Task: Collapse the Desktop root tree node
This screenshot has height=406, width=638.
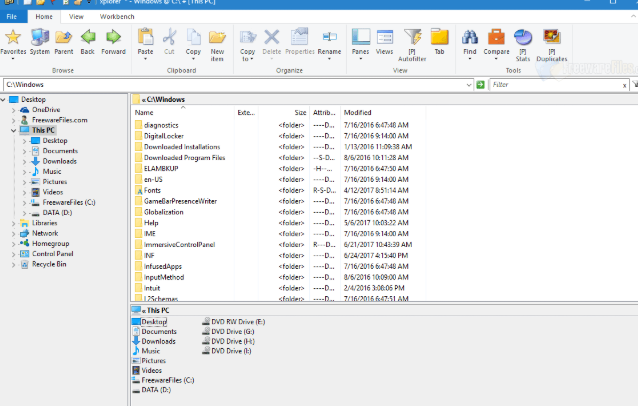Action: click(x=3, y=99)
